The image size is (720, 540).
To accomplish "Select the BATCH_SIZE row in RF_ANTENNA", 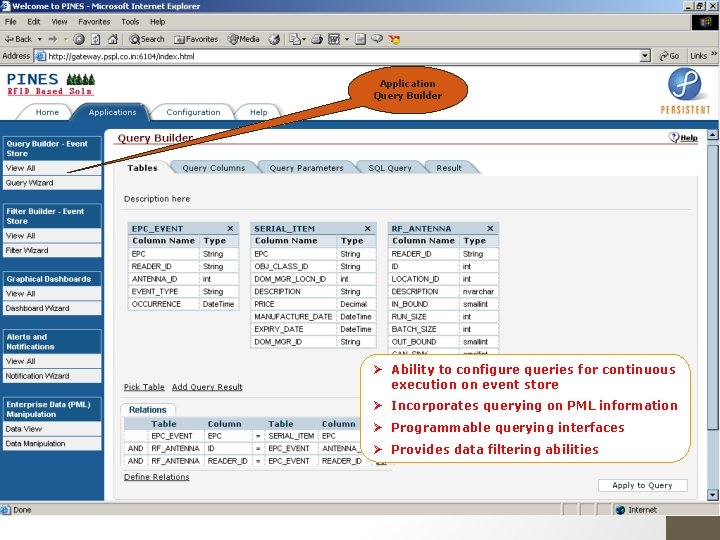I will [444, 329].
